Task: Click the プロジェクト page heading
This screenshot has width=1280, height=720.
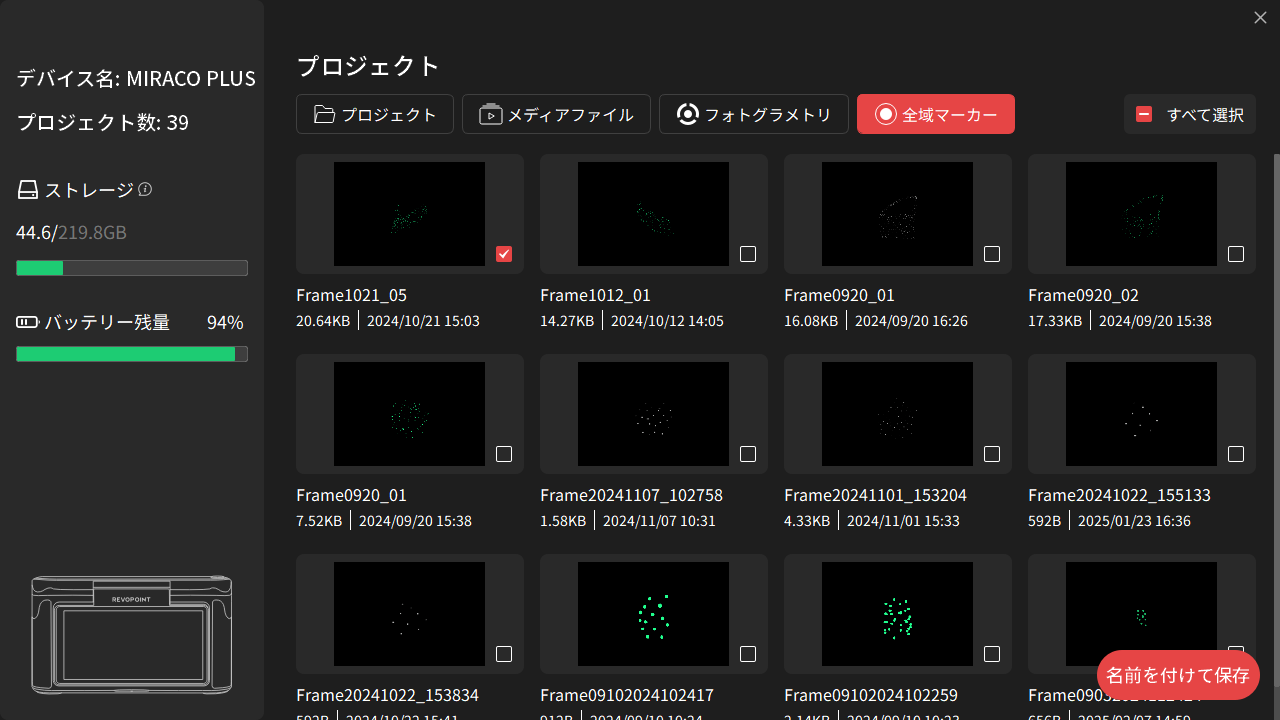Action: [368, 66]
